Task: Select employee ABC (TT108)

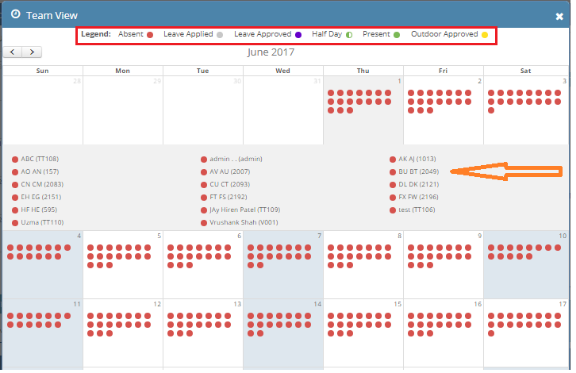Action: coord(40,159)
